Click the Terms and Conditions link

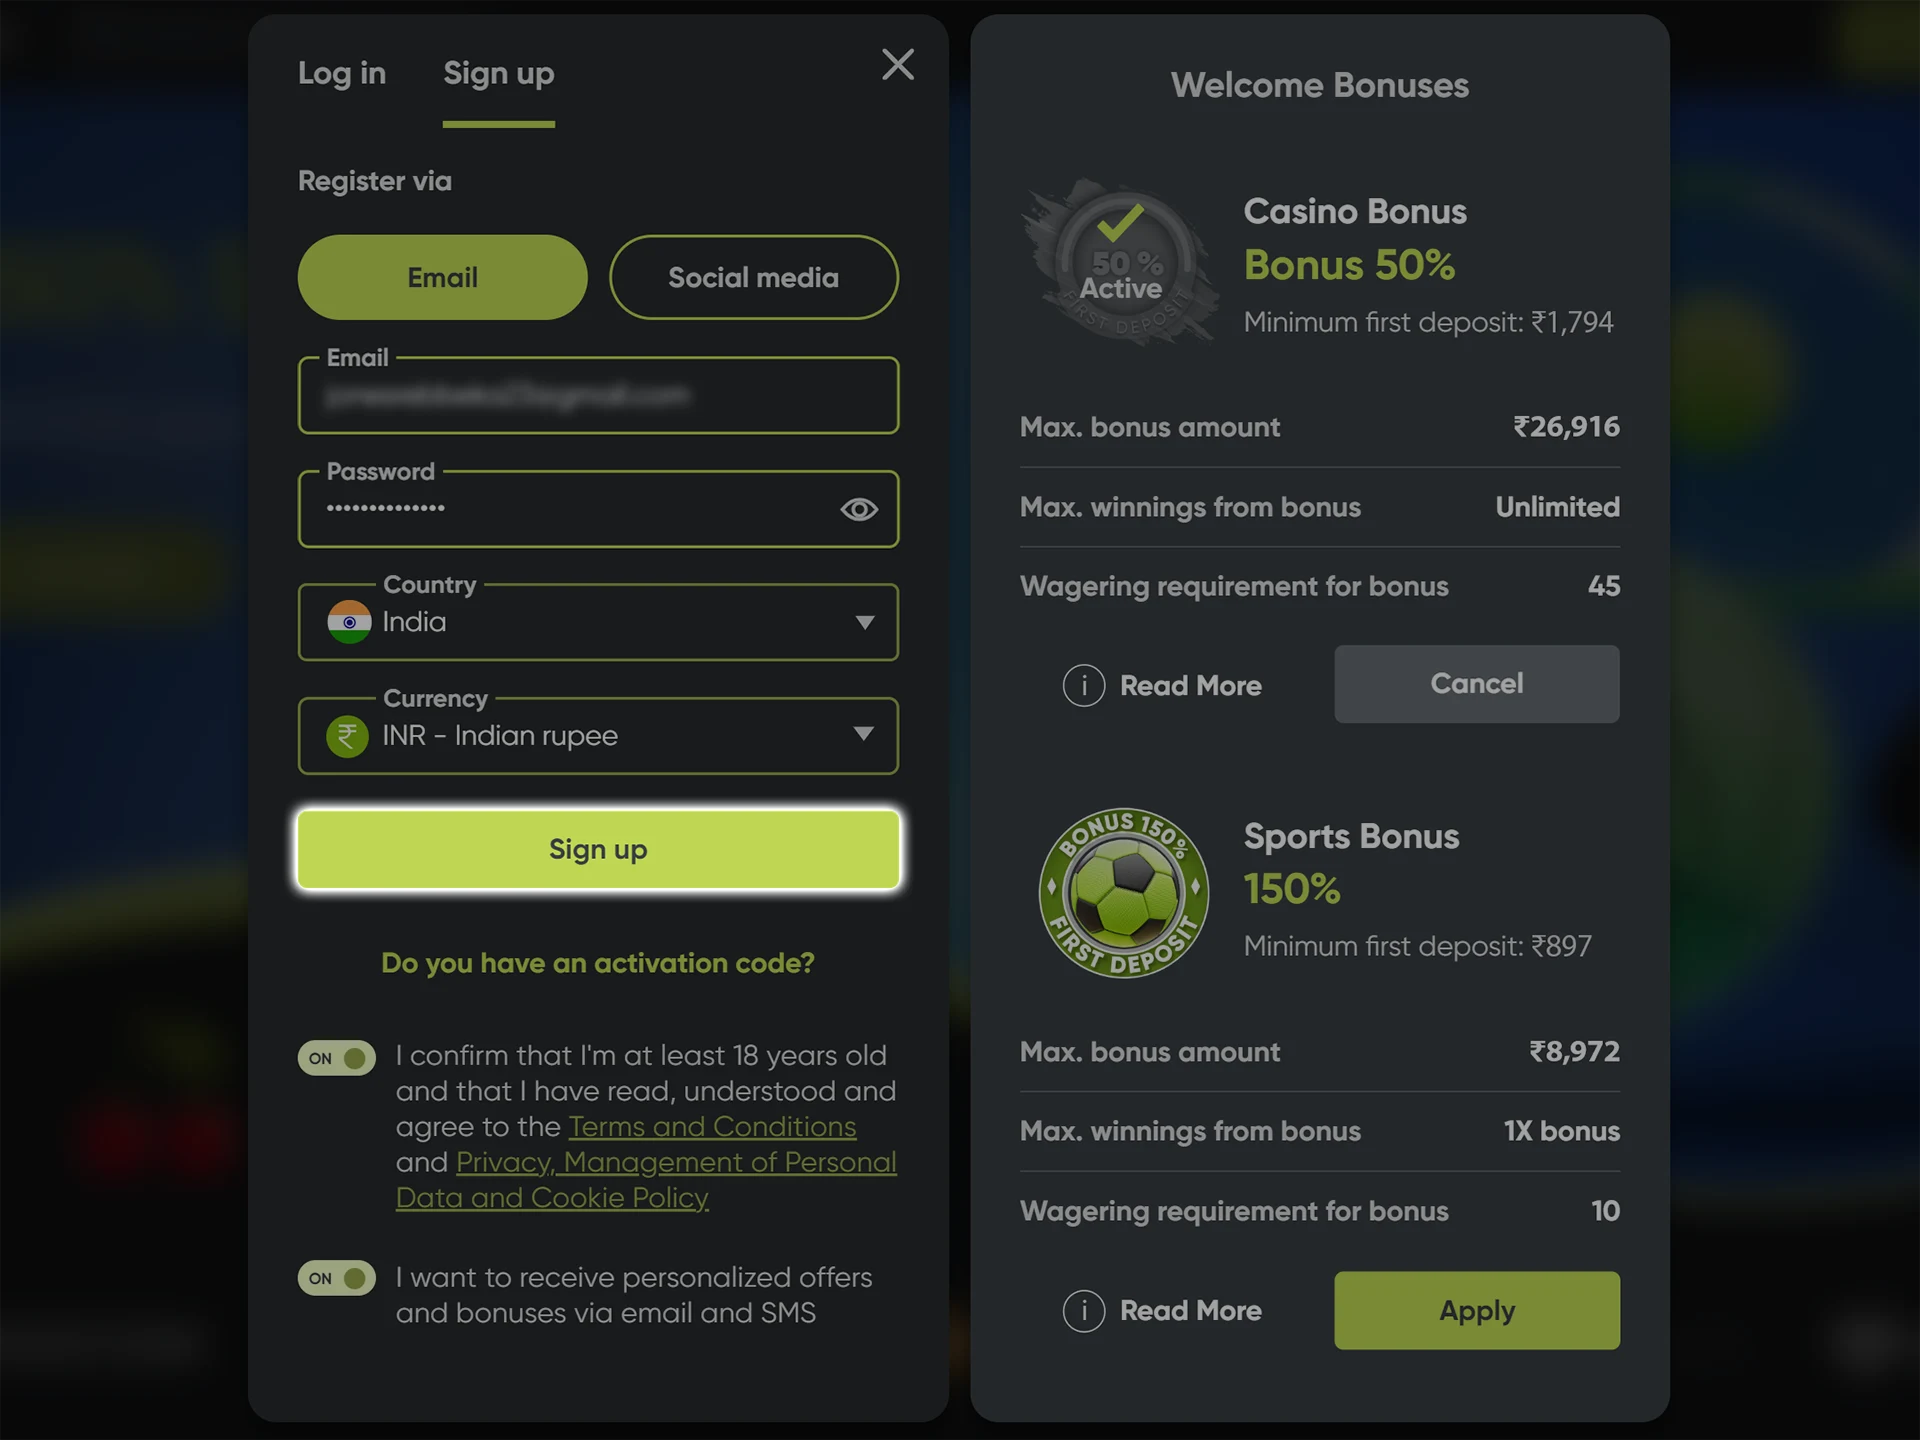point(711,1127)
